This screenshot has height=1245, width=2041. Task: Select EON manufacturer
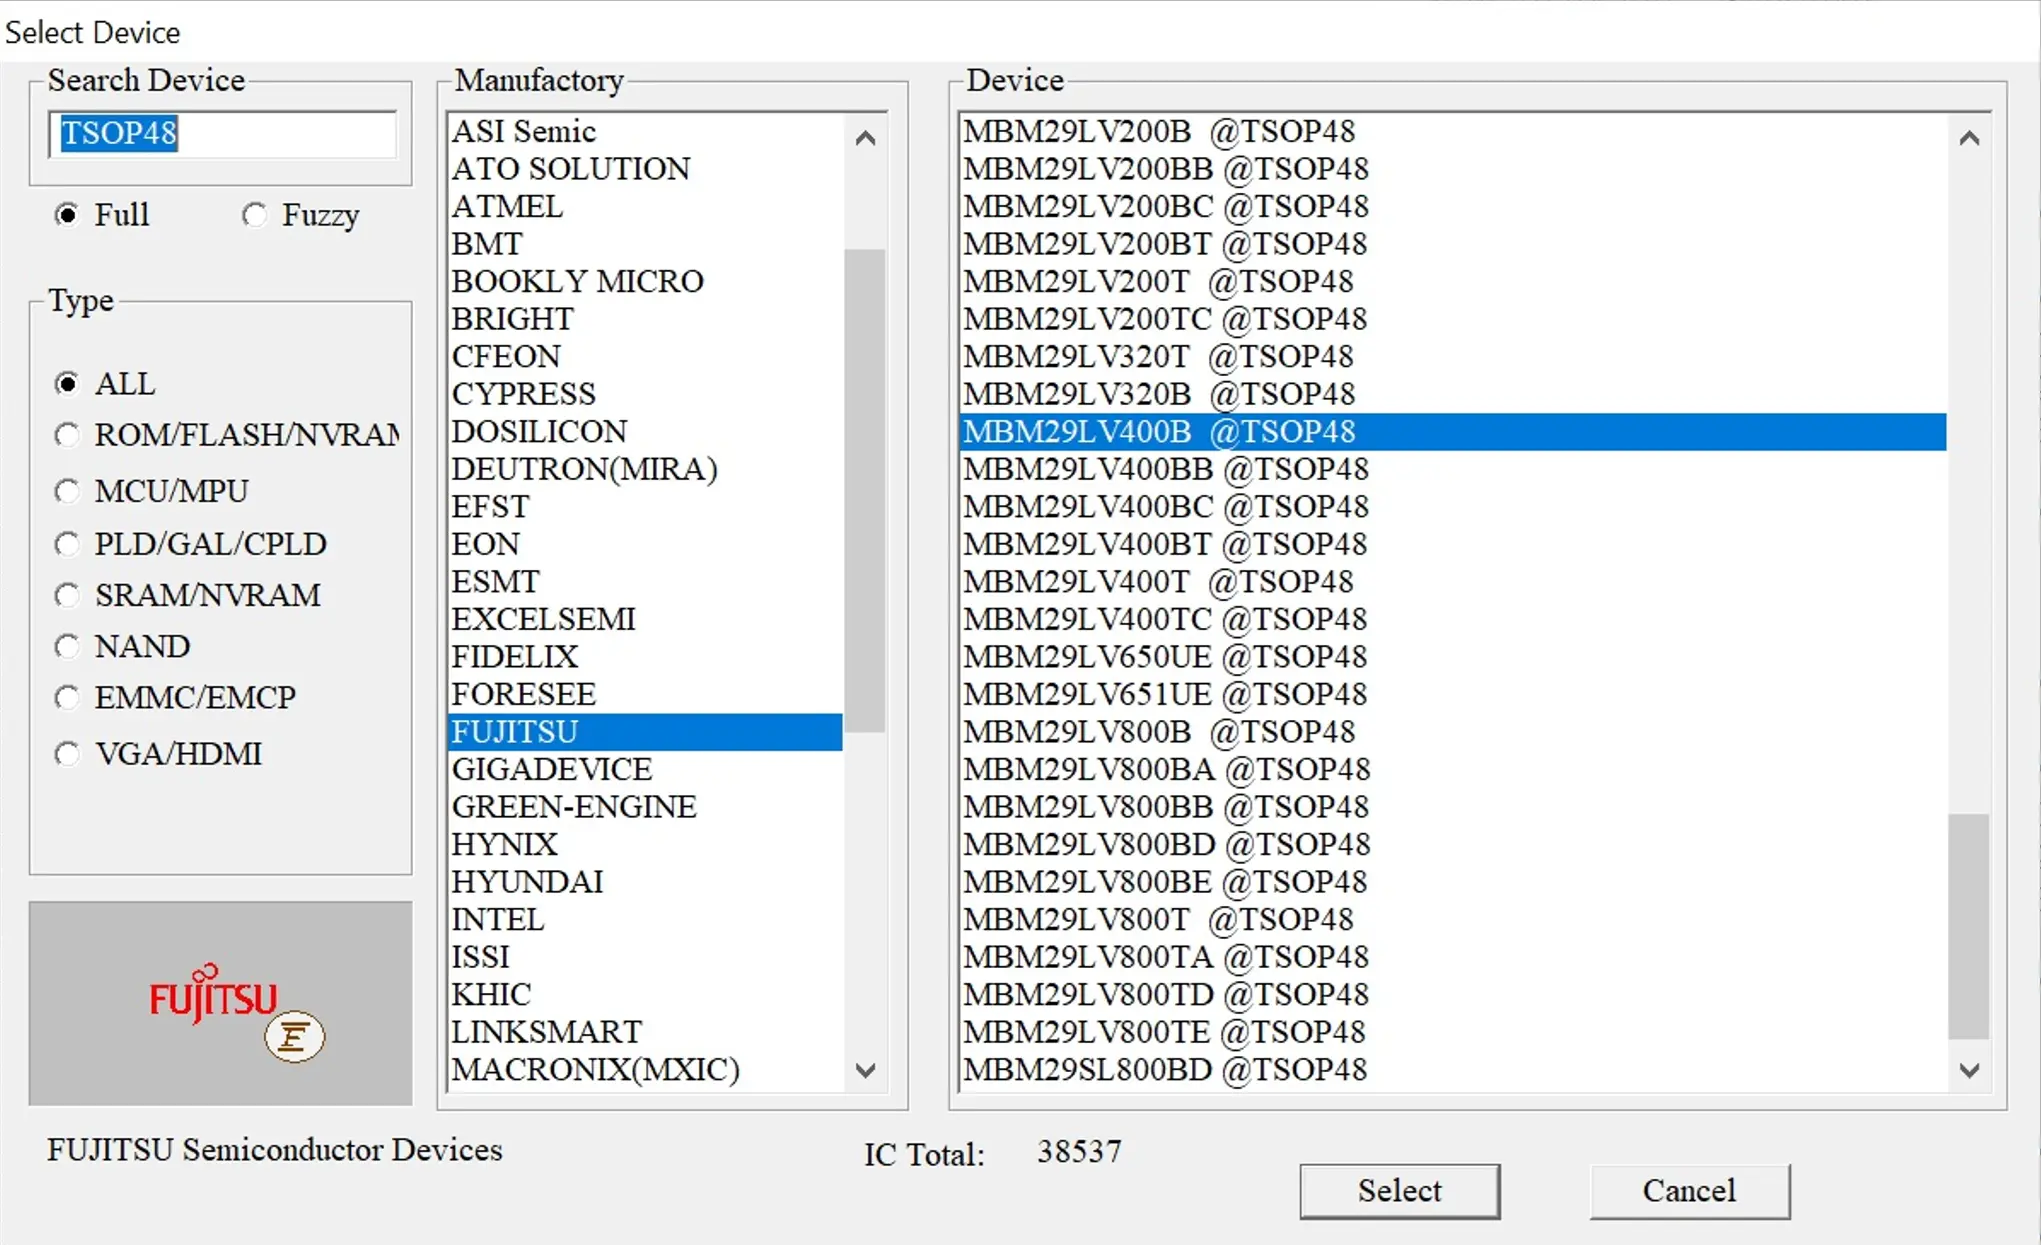[645, 544]
